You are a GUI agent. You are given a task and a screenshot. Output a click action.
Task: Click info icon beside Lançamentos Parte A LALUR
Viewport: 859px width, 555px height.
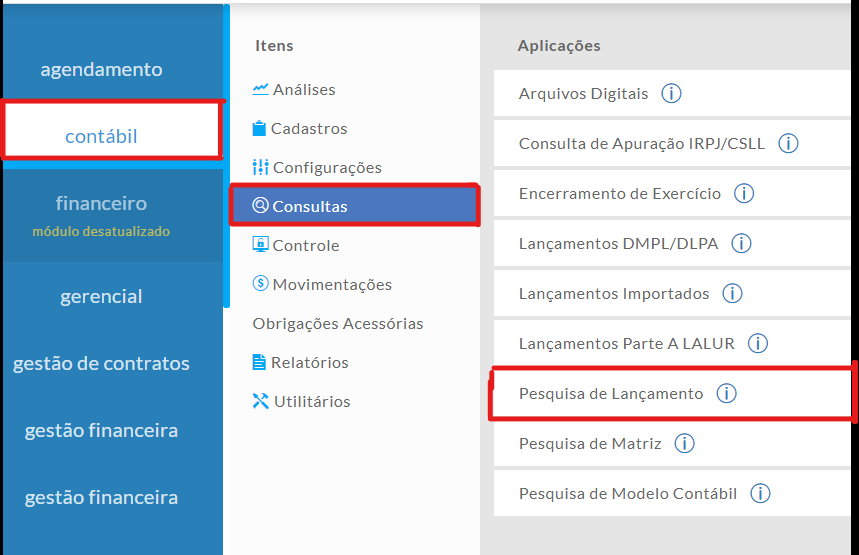758,344
